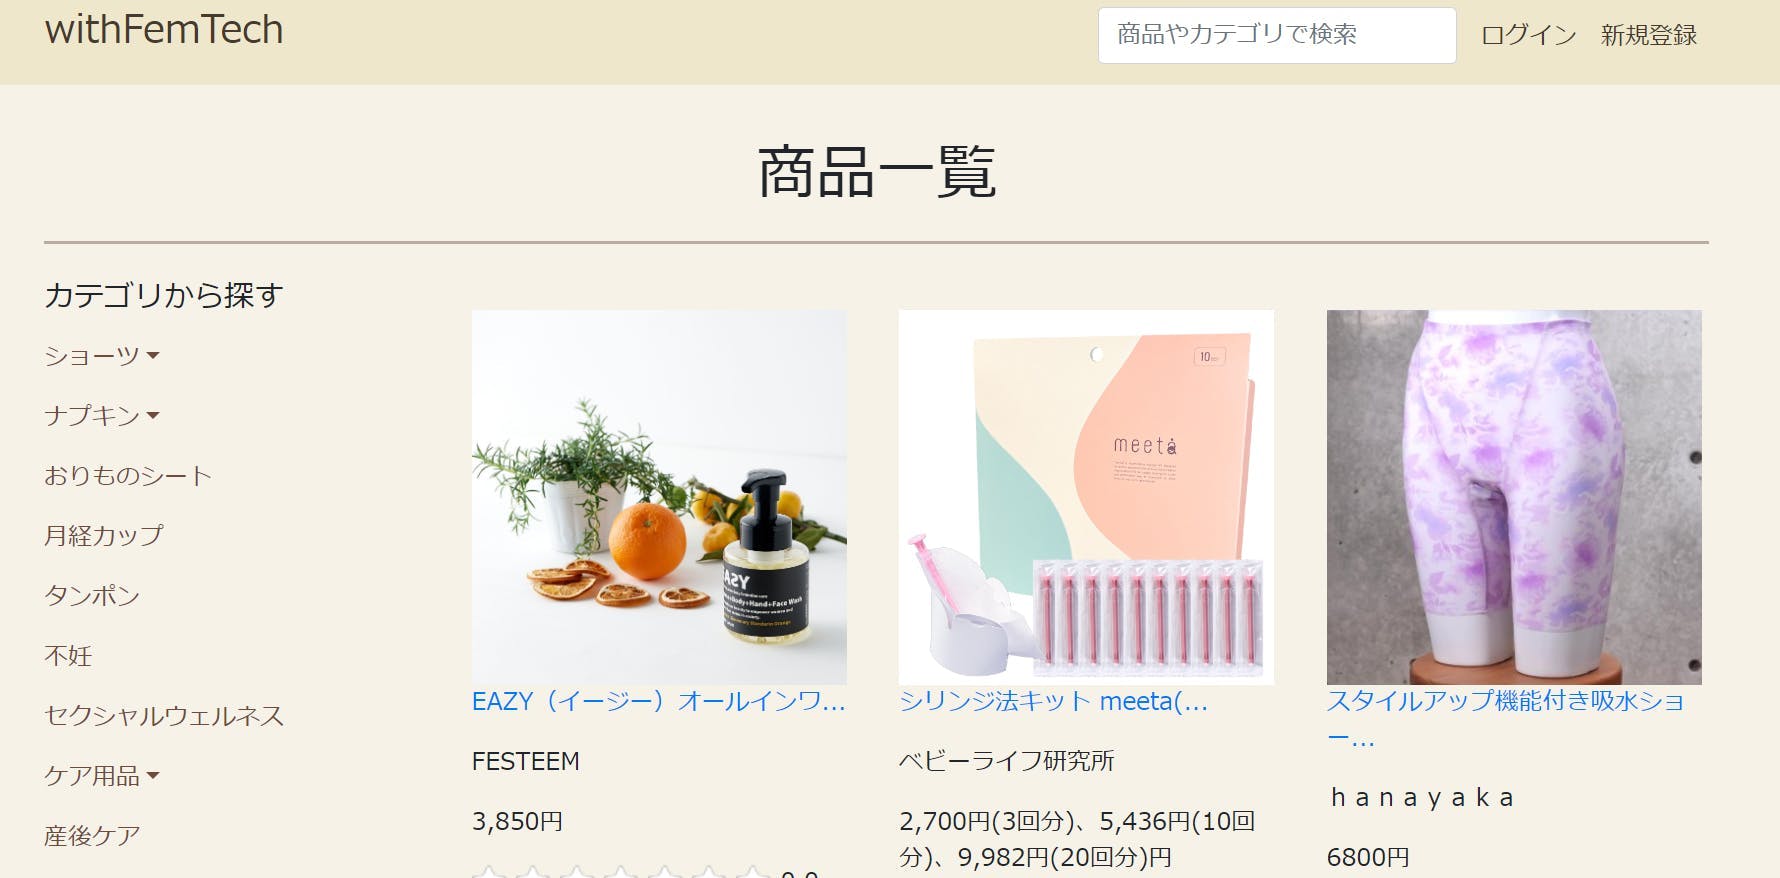Expand the ショーツ category dropdown
This screenshot has height=878, width=1780.
pos(101,356)
